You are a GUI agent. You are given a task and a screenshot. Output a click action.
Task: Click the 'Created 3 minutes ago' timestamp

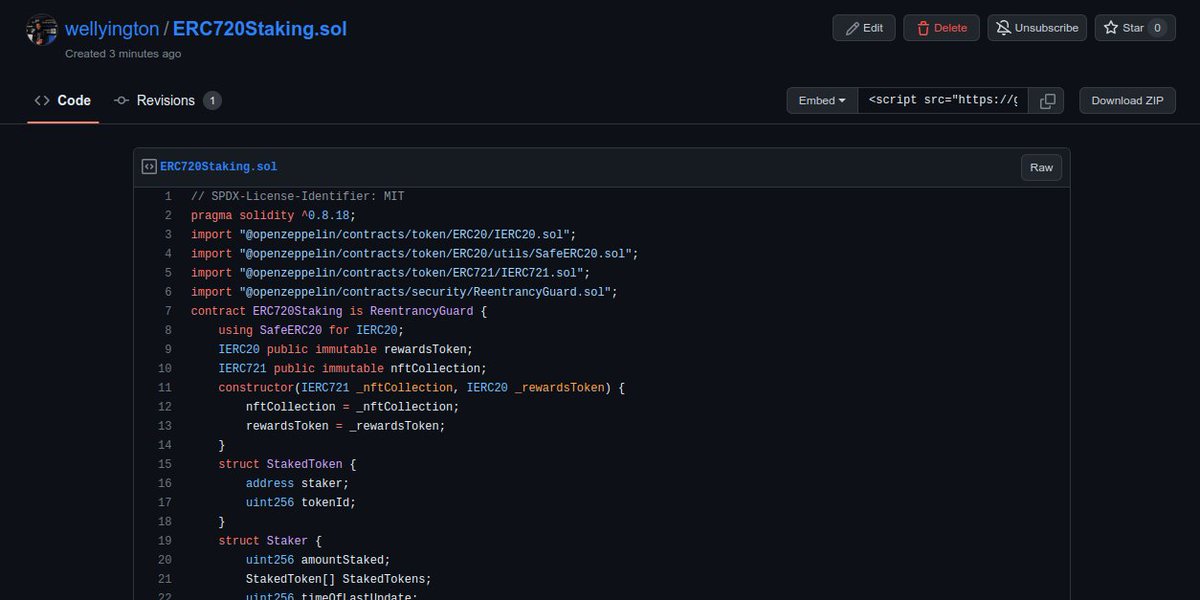(123, 54)
